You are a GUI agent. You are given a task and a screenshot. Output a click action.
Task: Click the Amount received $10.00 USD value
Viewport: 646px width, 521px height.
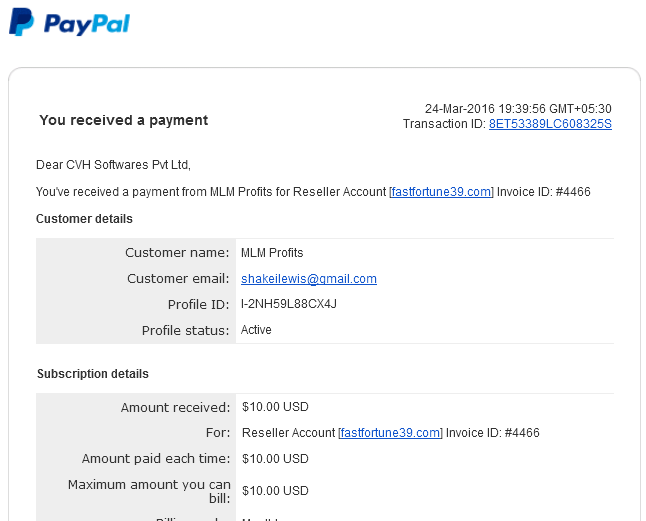pyautogui.click(x=275, y=407)
